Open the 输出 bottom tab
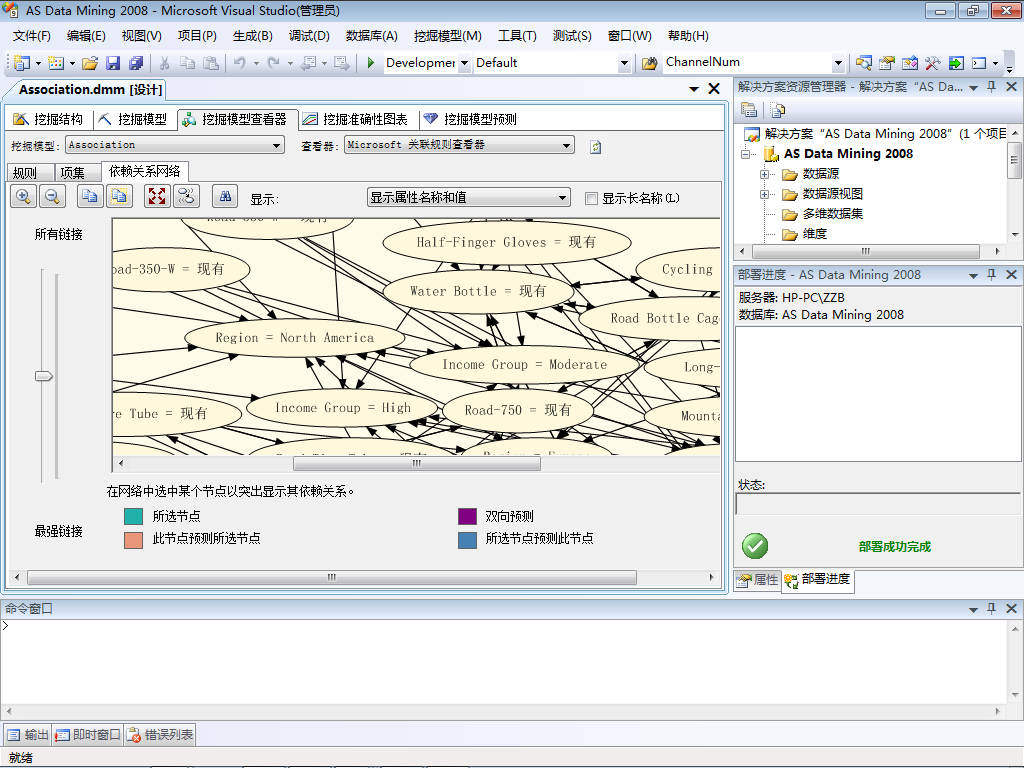Viewport: 1024px width, 768px height. click(x=28, y=735)
